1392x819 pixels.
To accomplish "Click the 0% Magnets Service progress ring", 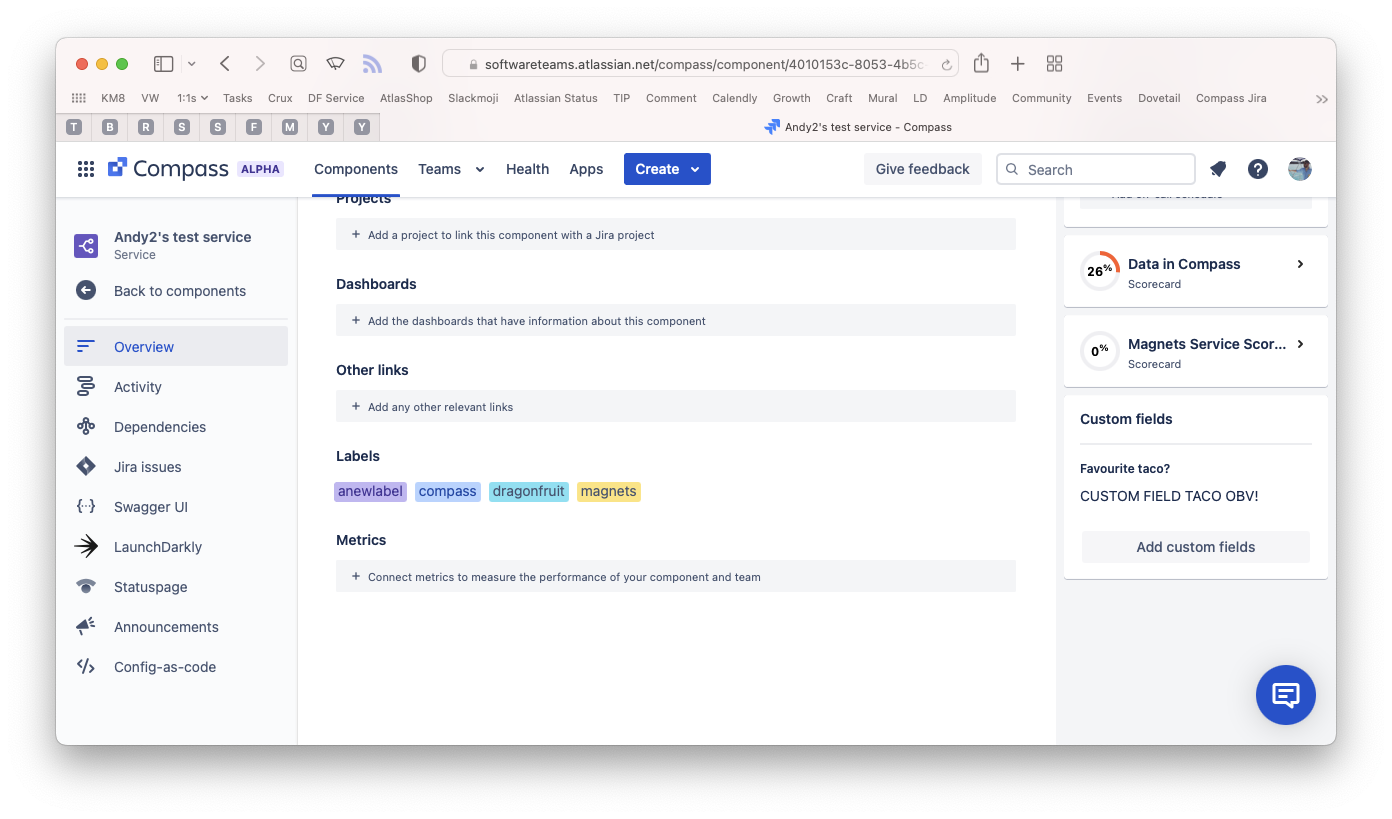I will 1100,350.
